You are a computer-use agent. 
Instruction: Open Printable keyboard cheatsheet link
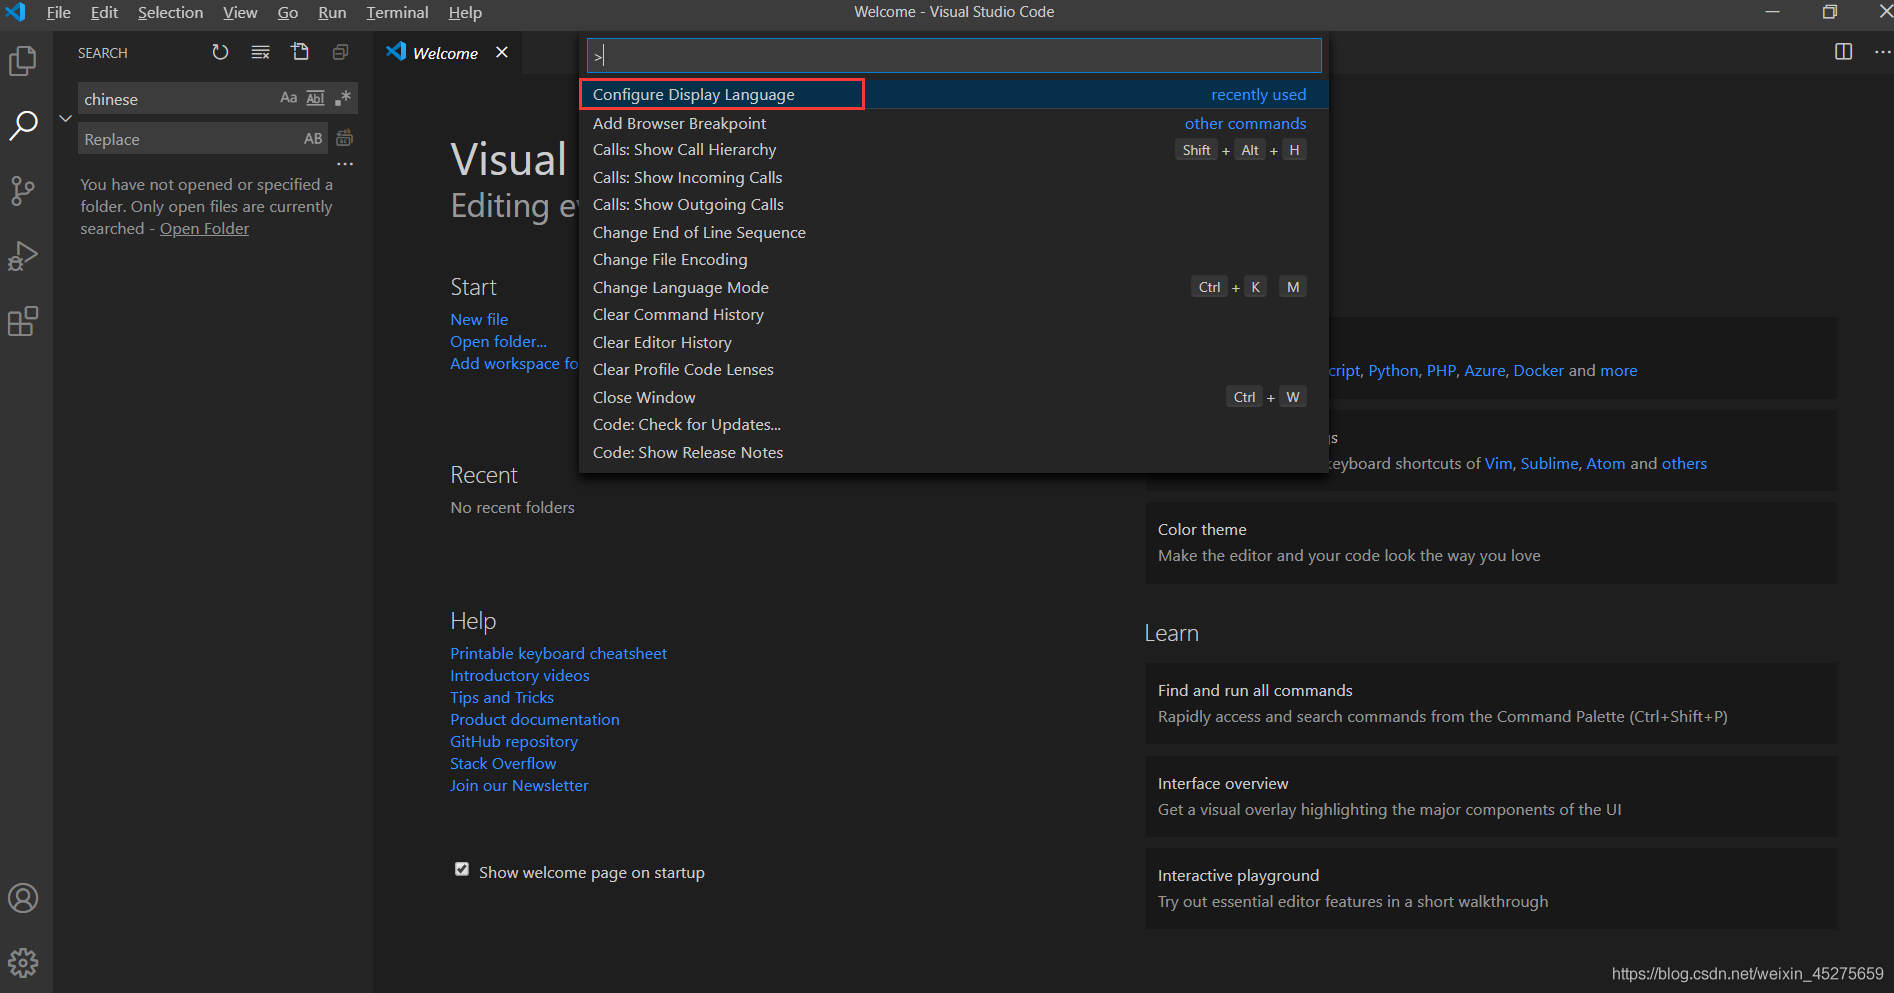(558, 653)
